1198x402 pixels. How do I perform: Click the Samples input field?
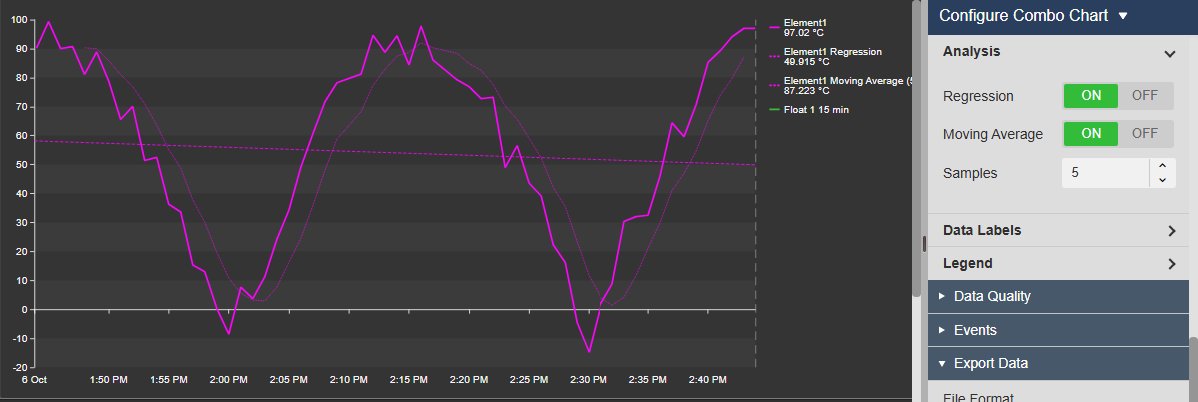coord(1106,173)
